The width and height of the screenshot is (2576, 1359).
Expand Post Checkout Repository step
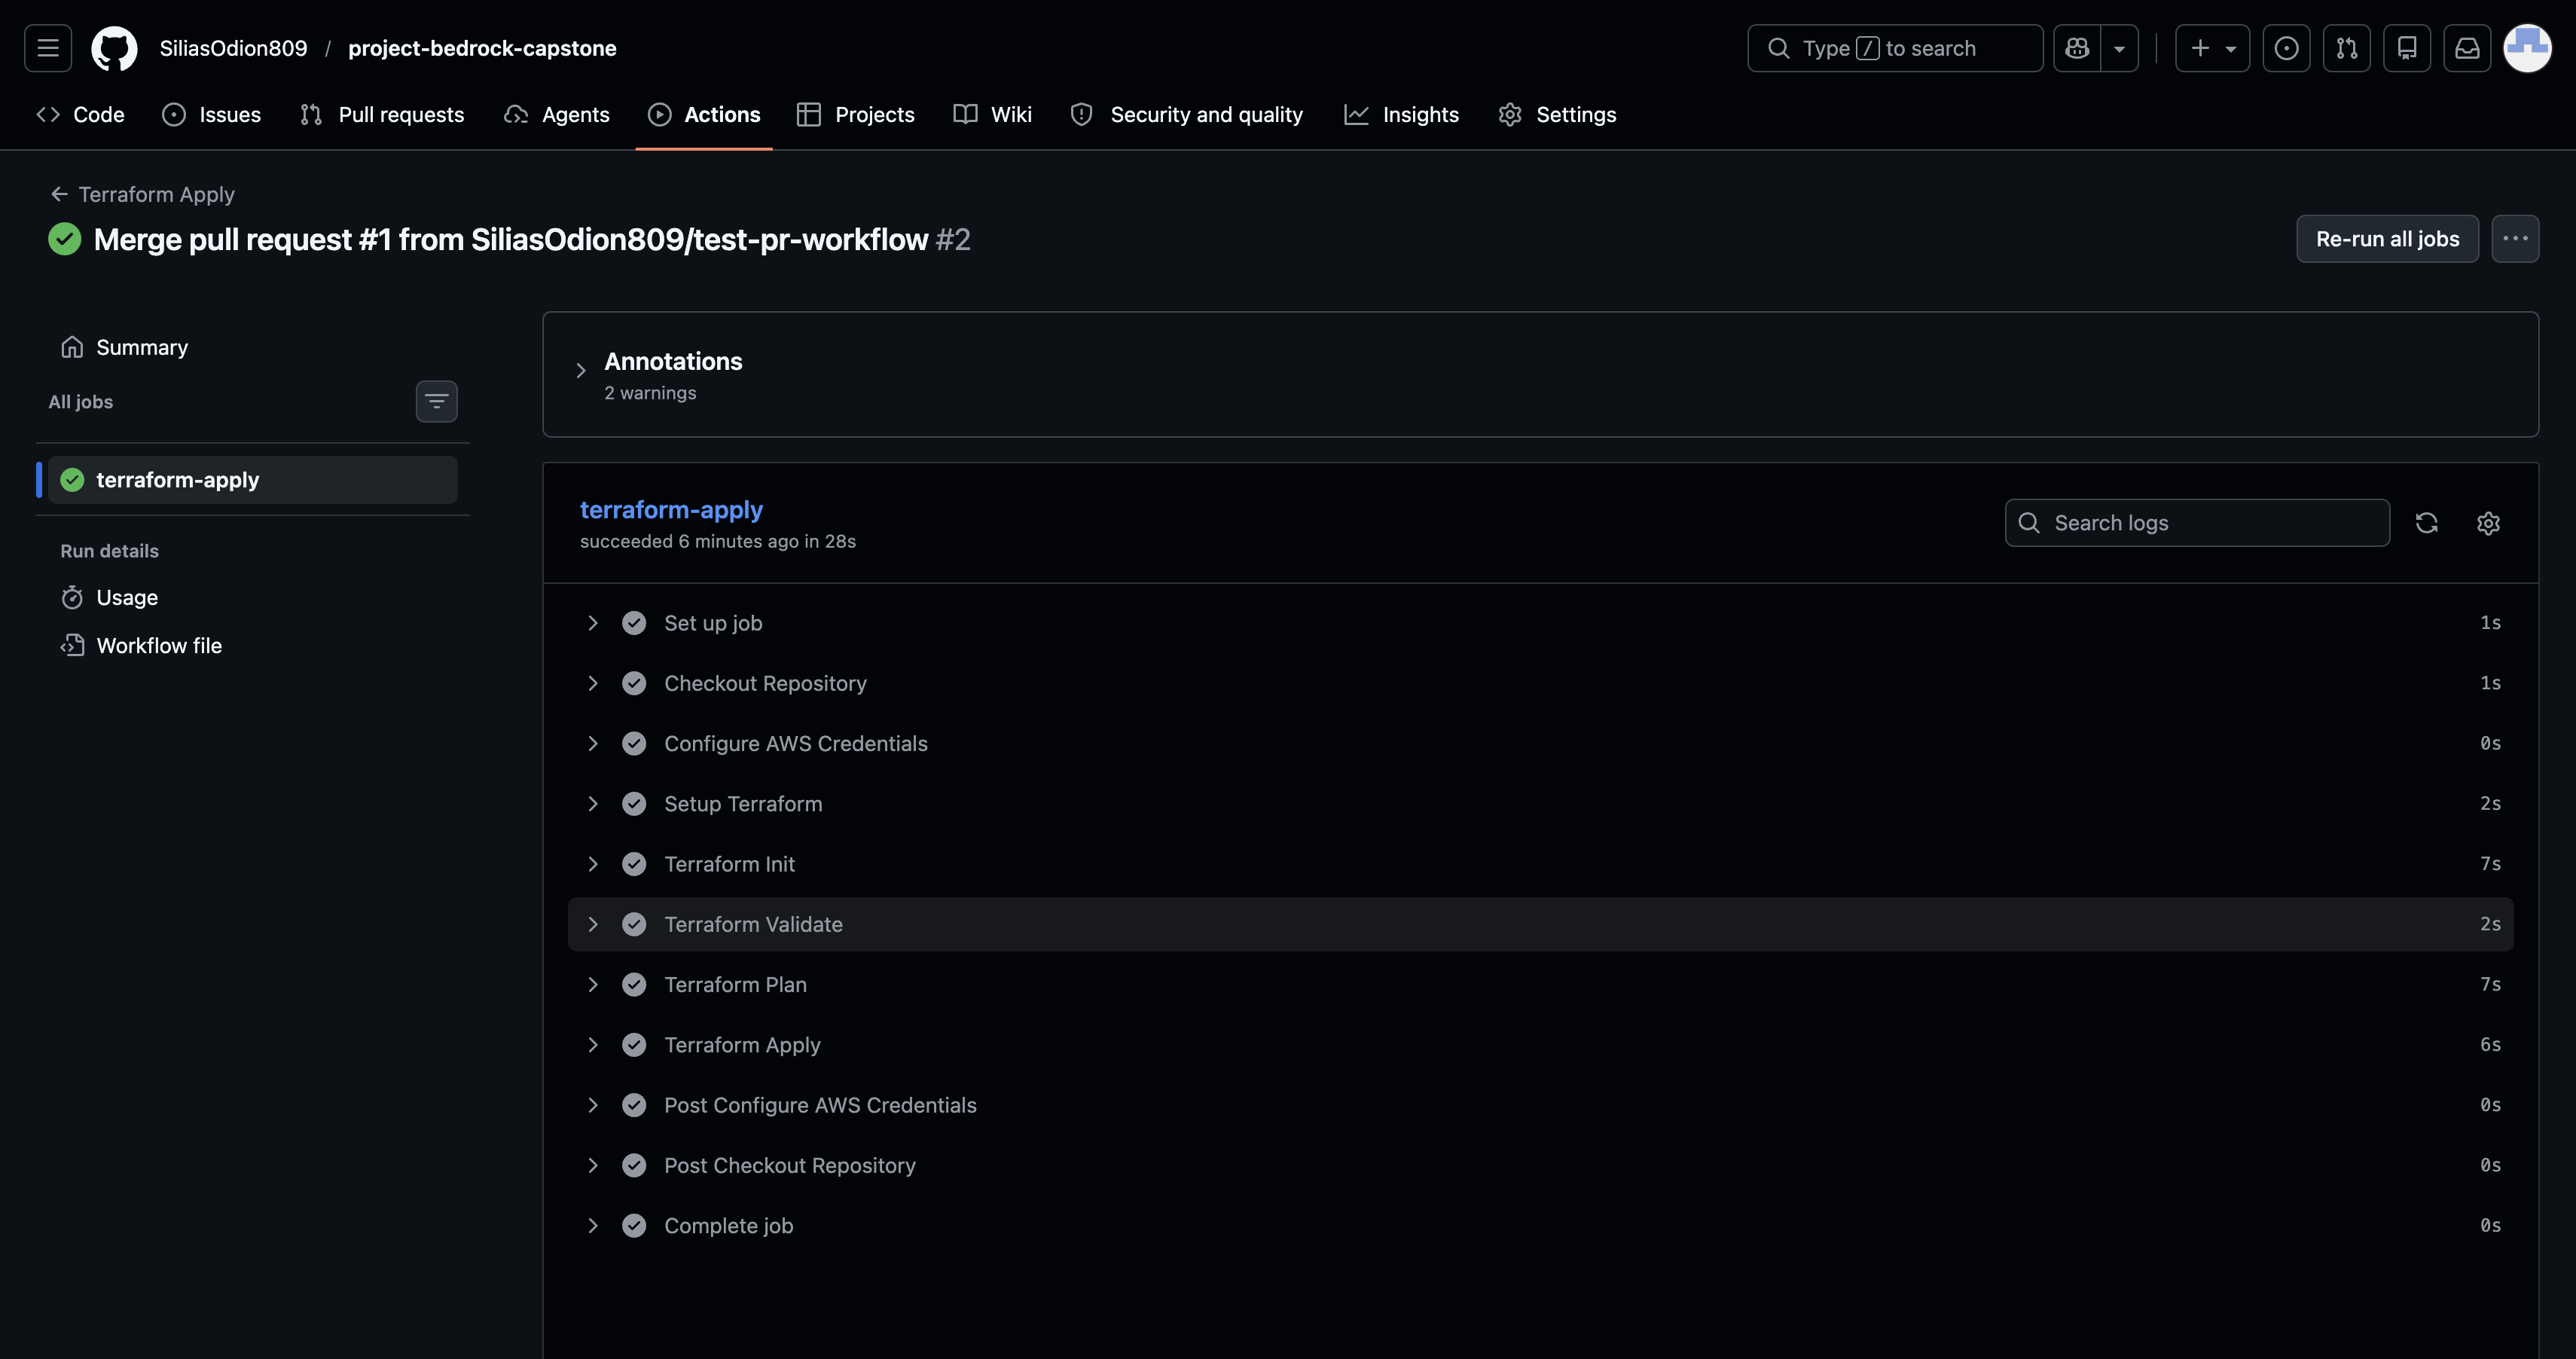point(1540,1165)
